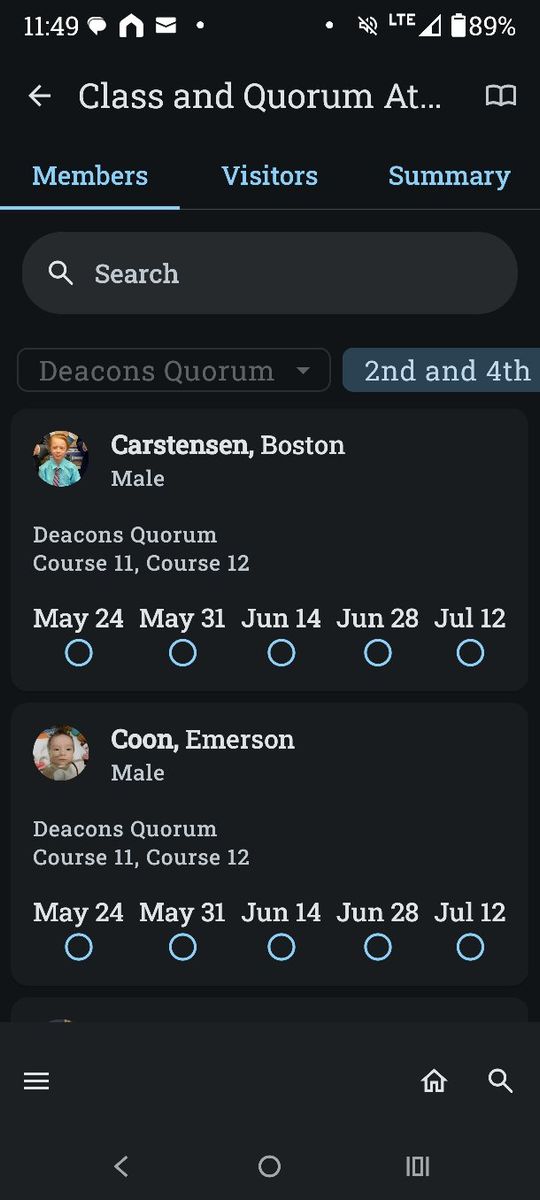540x1200 pixels.
Task: Tap the Android system back button
Action: 121,1166
